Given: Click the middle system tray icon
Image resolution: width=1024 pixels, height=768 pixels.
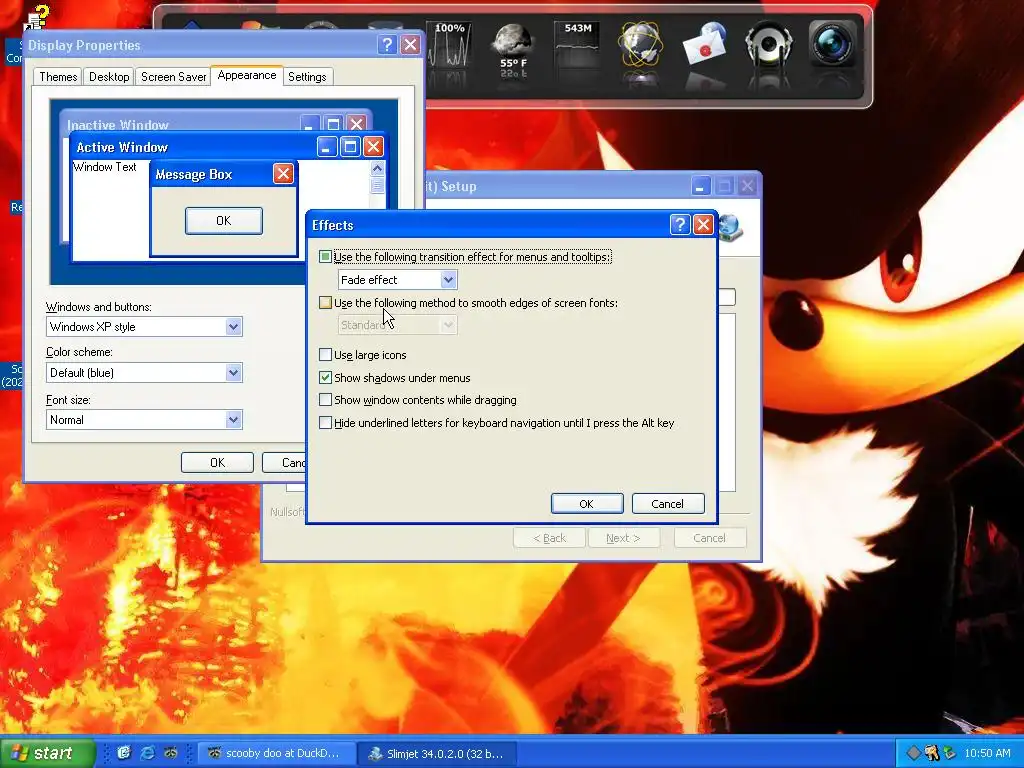Looking at the screenshot, I should coord(931,753).
